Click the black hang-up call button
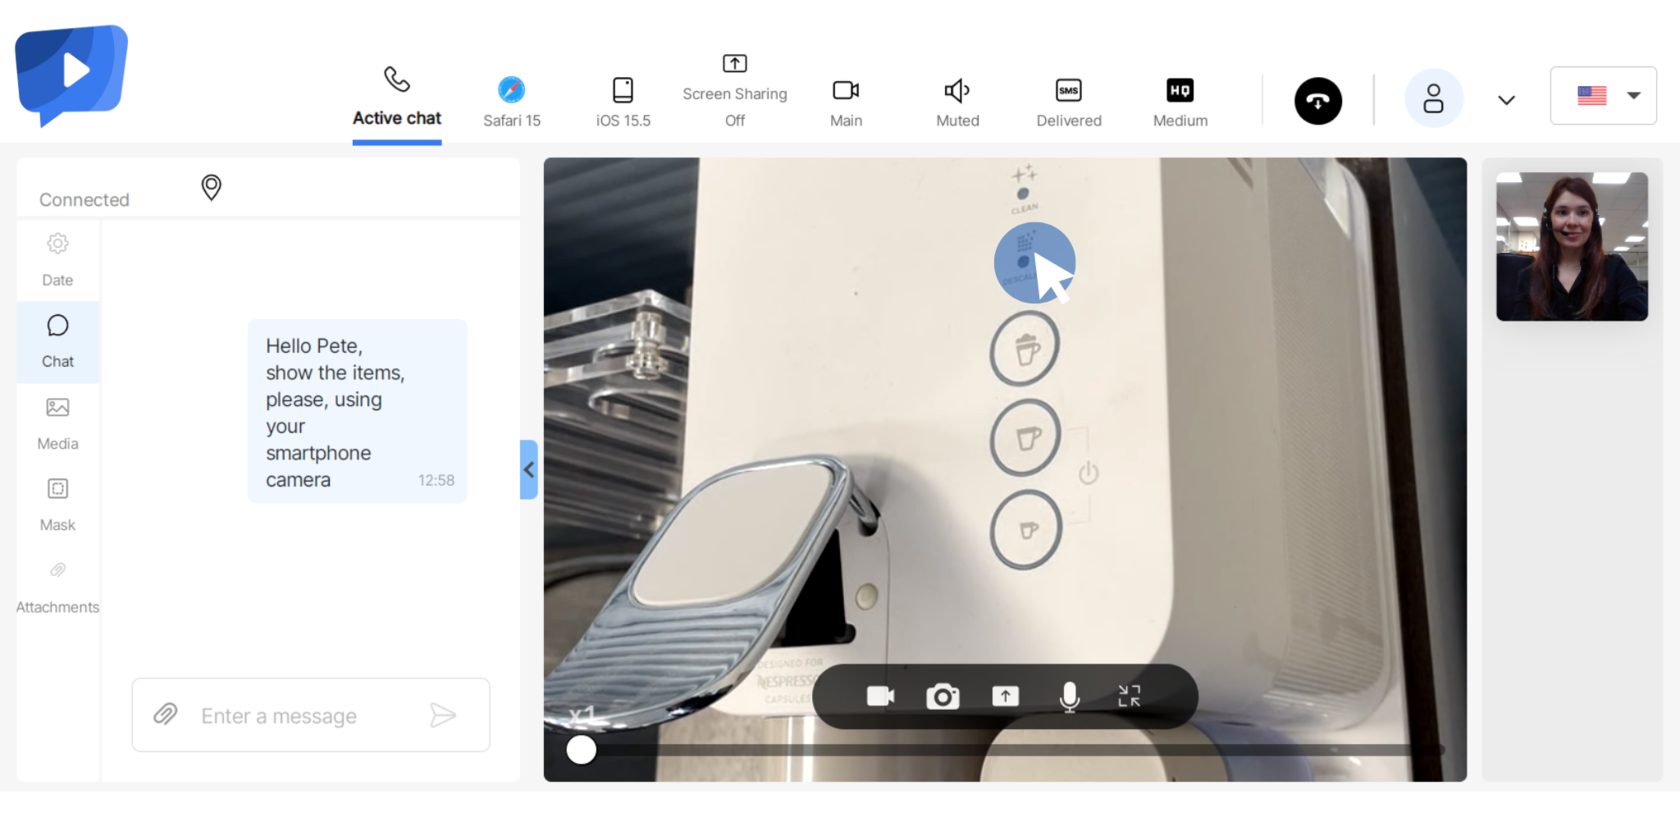The image size is (1680, 840). tap(1317, 101)
